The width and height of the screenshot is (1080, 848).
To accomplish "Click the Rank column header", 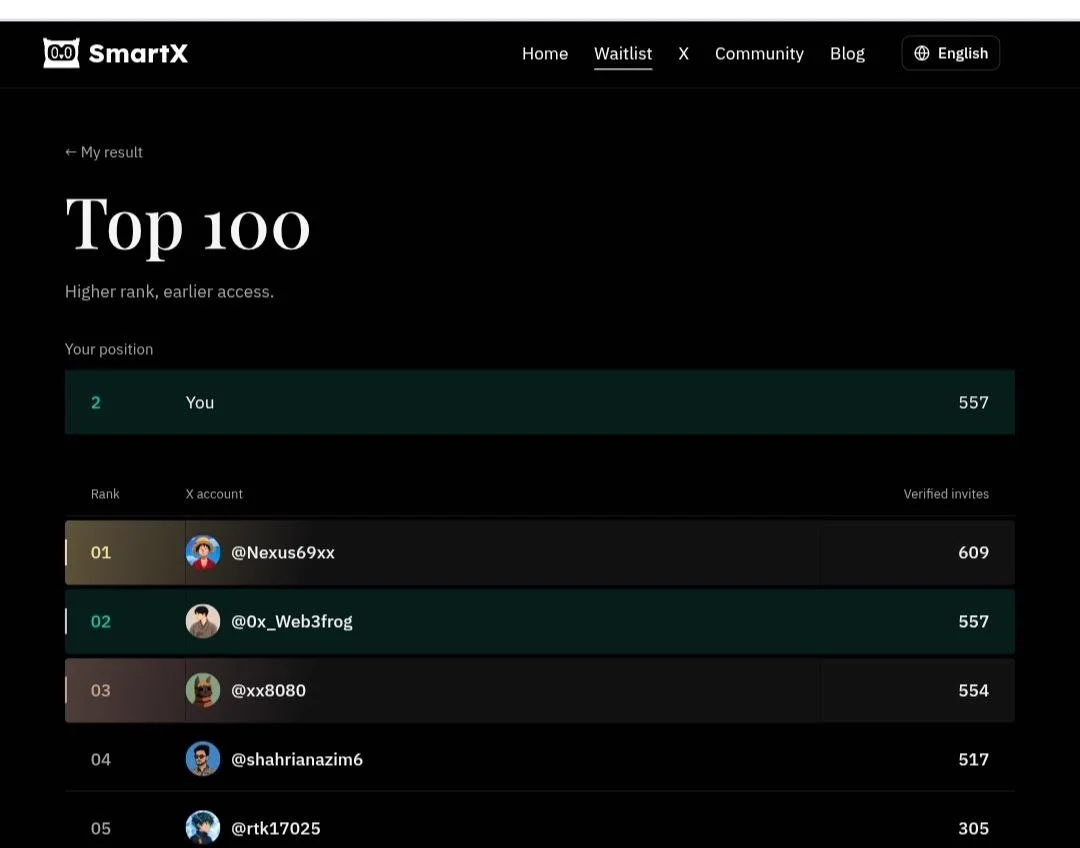I will click(105, 494).
